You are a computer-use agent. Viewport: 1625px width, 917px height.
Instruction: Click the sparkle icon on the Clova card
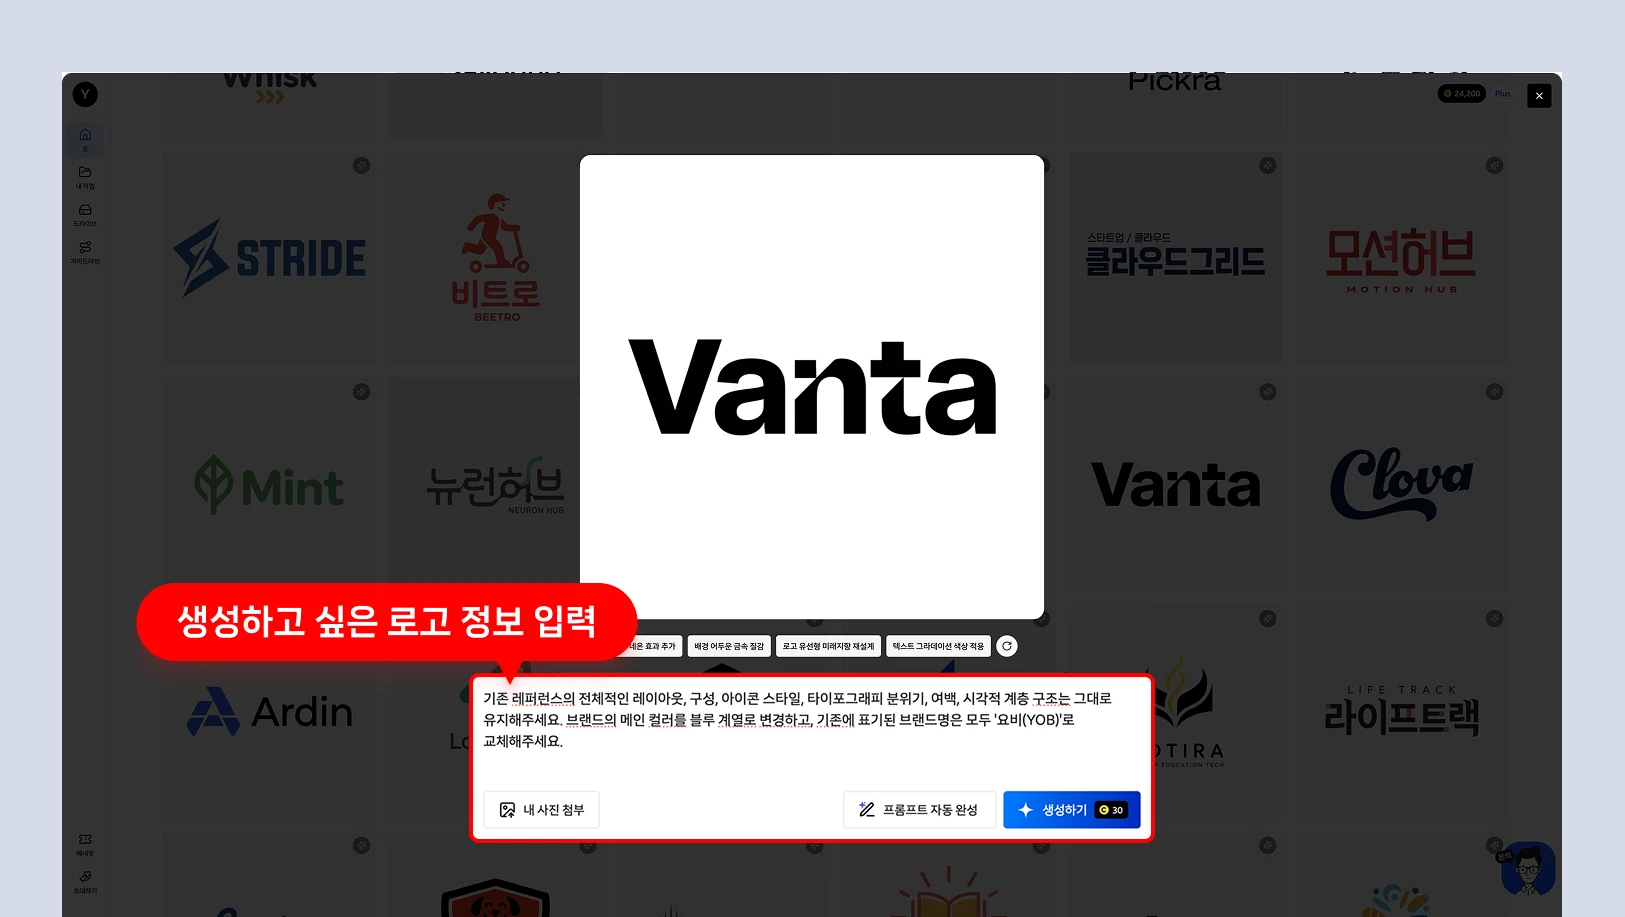pyautogui.click(x=1495, y=392)
